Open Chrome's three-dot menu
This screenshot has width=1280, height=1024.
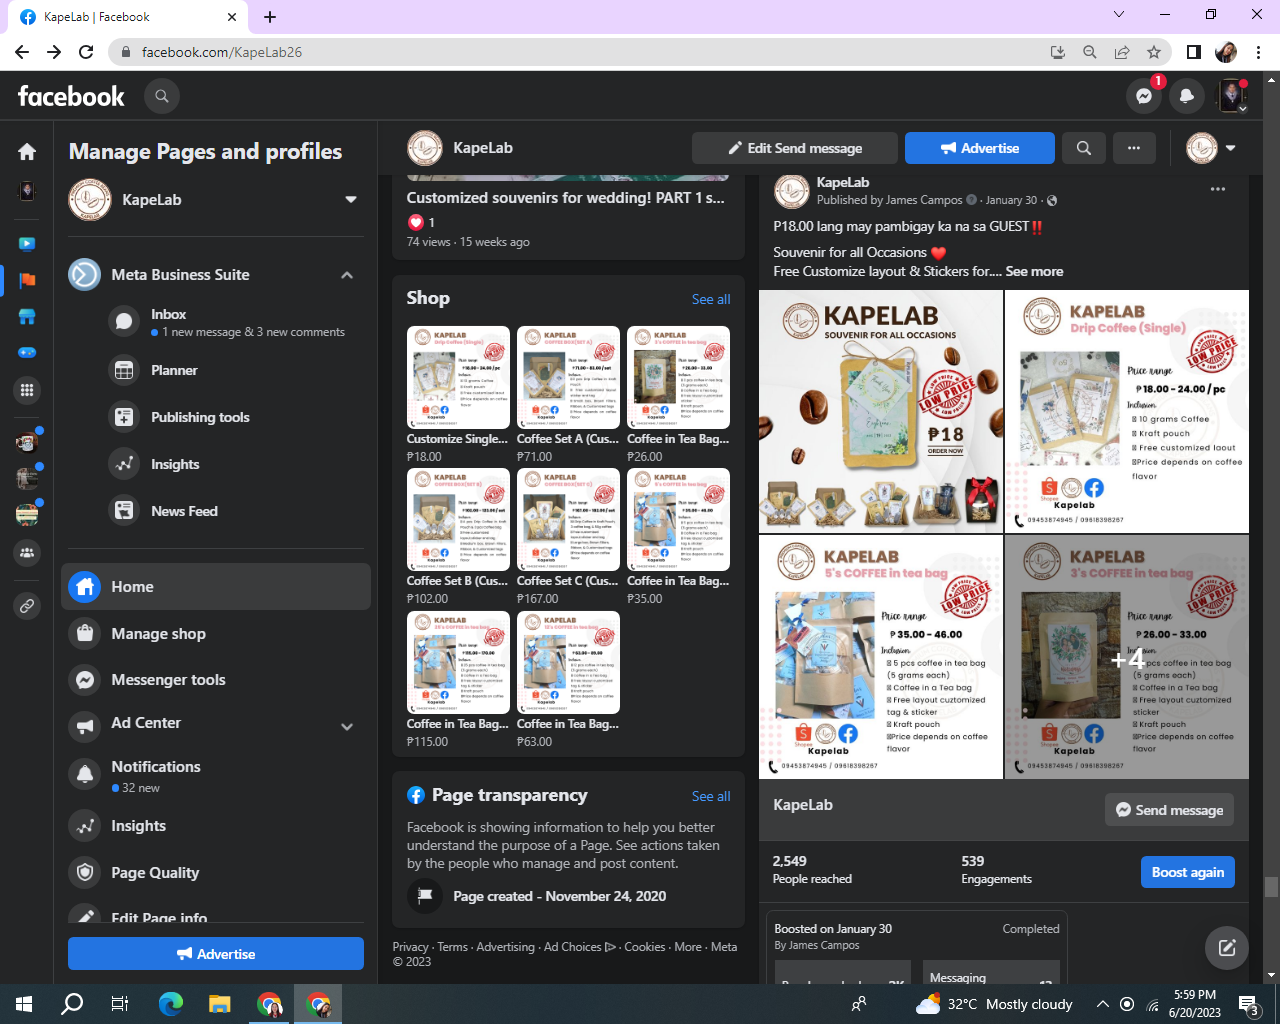coord(1259,52)
